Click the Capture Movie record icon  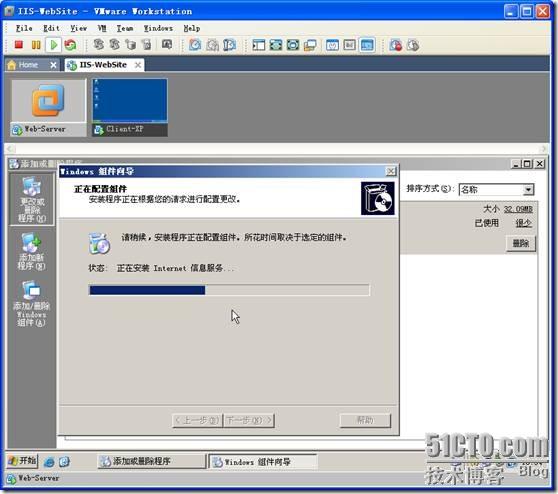point(396,45)
